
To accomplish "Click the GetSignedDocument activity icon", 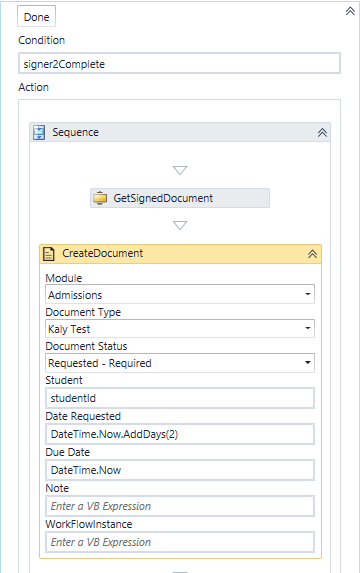I will 100,198.
